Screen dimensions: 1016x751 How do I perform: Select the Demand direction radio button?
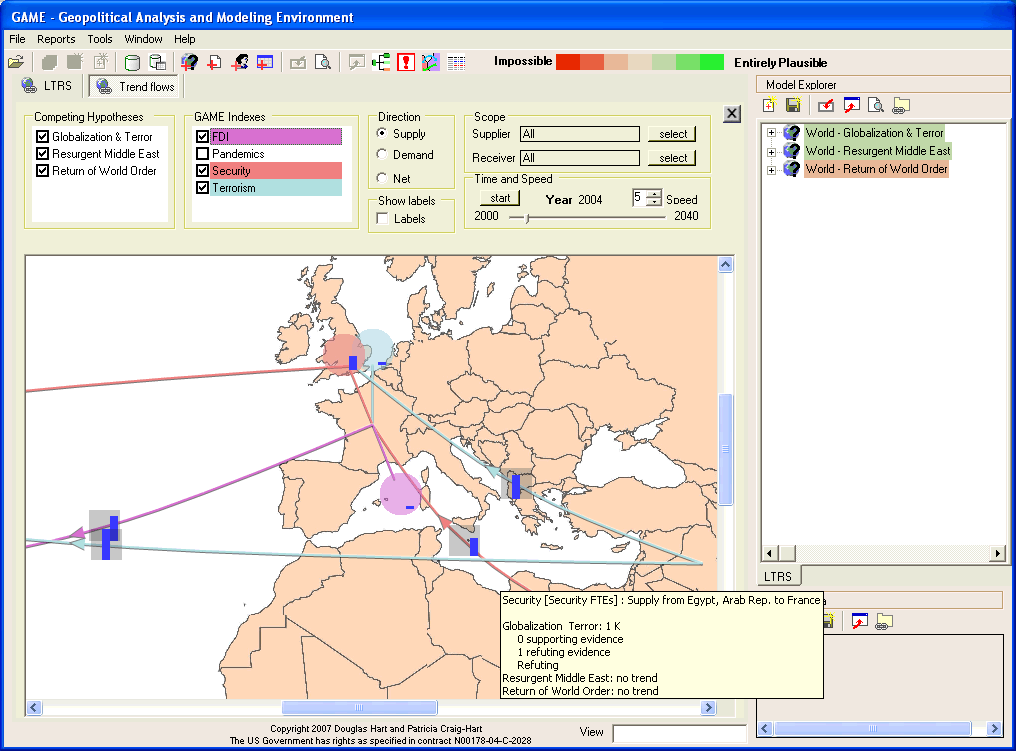(381, 154)
